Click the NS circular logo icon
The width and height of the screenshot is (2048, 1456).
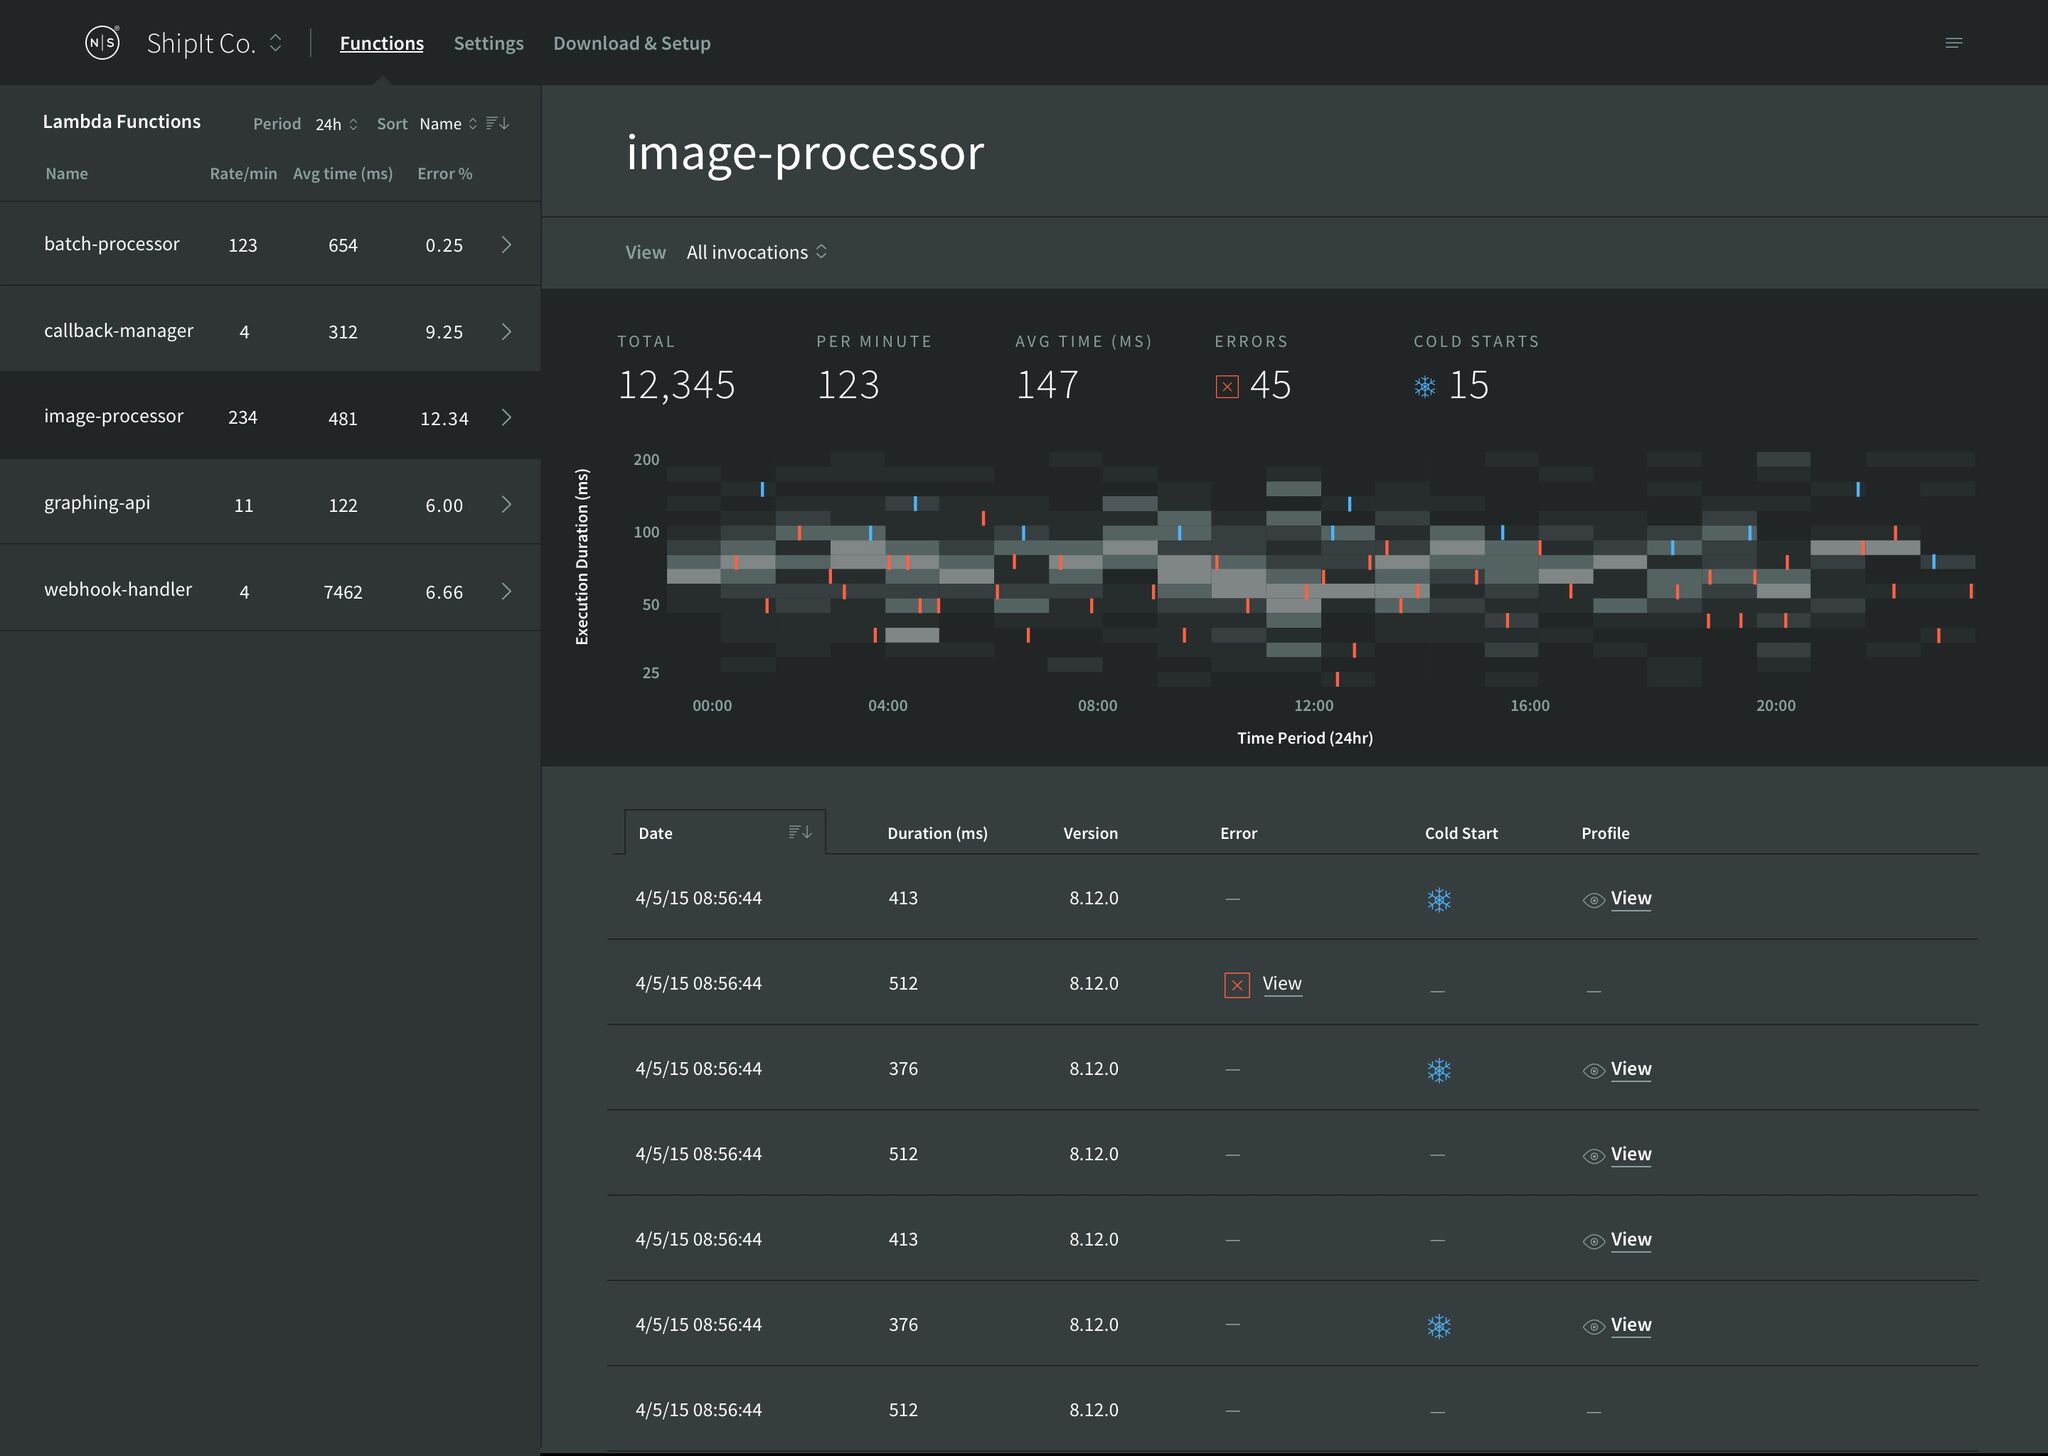tap(102, 43)
